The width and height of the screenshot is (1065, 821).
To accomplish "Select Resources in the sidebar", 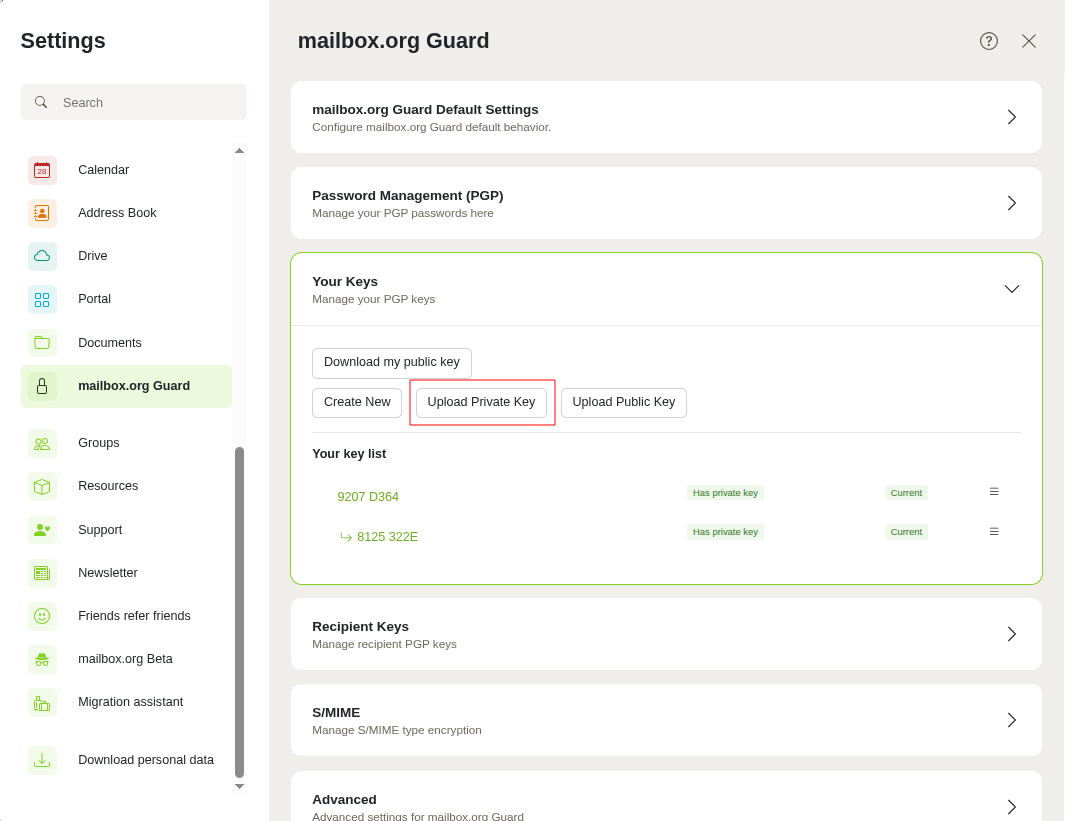I will tap(126, 486).
